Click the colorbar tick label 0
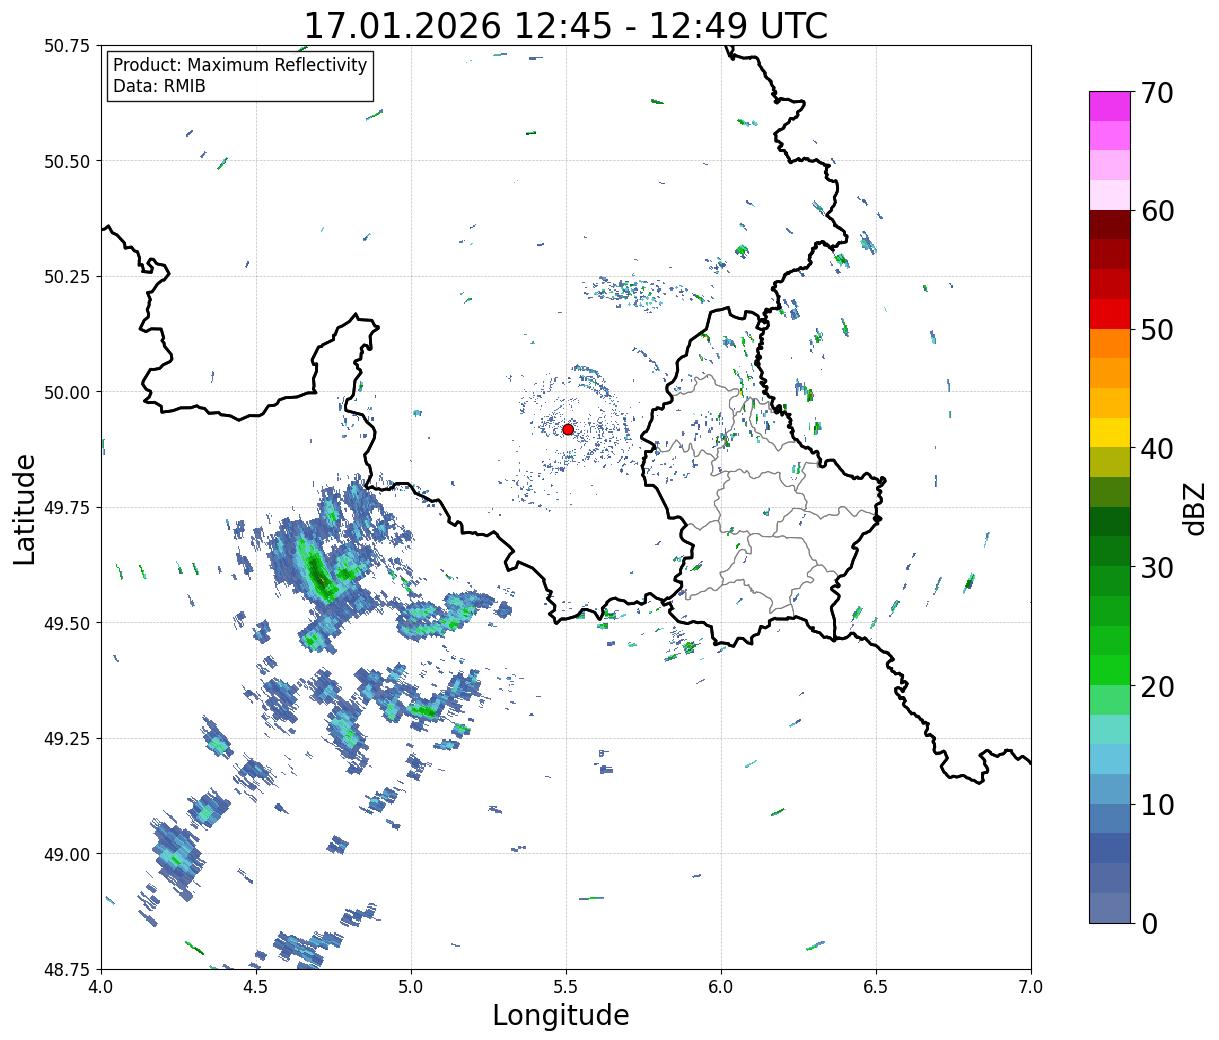1219x1040 pixels. coord(1148,923)
